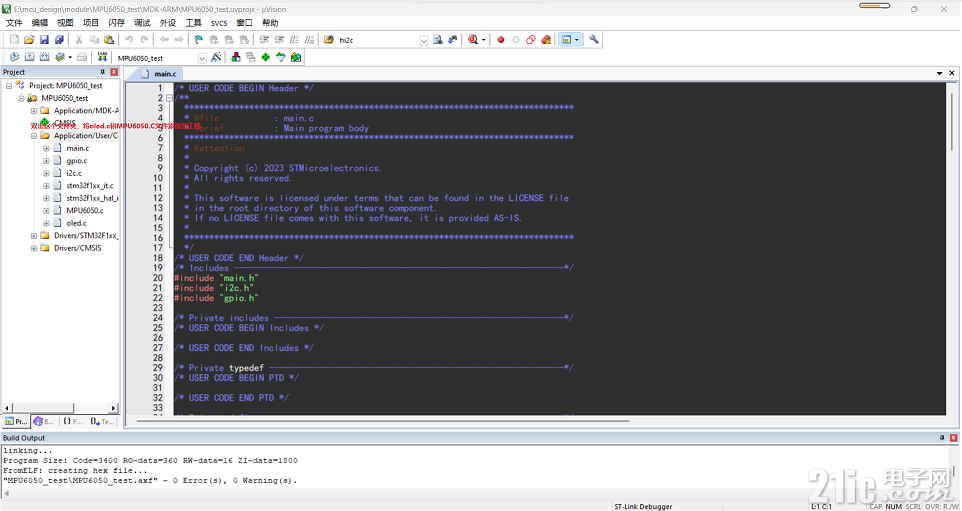
Task: Create a new file from toolbar
Action: click(x=15, y=40)
